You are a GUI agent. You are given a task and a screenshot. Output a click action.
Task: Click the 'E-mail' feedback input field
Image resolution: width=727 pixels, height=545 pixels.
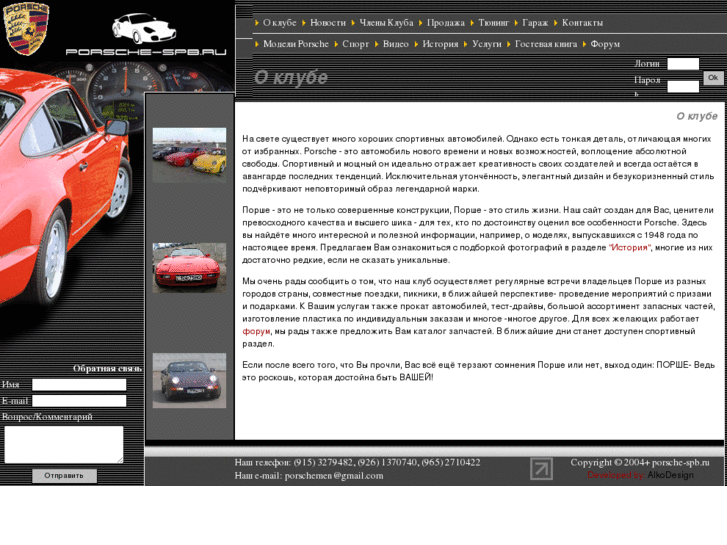click(x=79, y=401)
